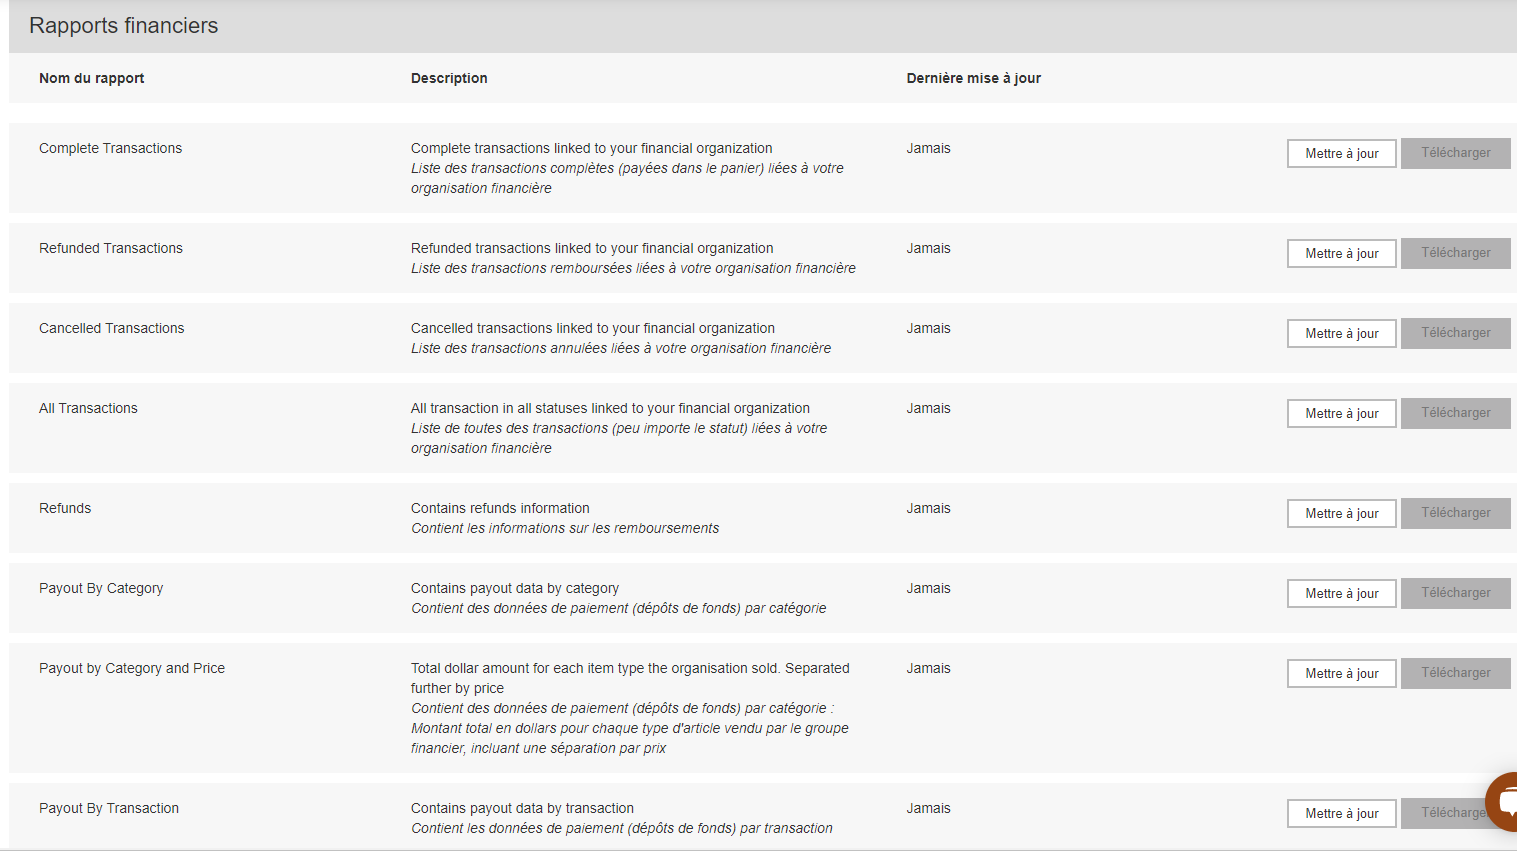Update the All Transactions report
Image resolution: width=1517 pixels, height=851 pixels.
pyautogui.click(x=1341, y=413)
